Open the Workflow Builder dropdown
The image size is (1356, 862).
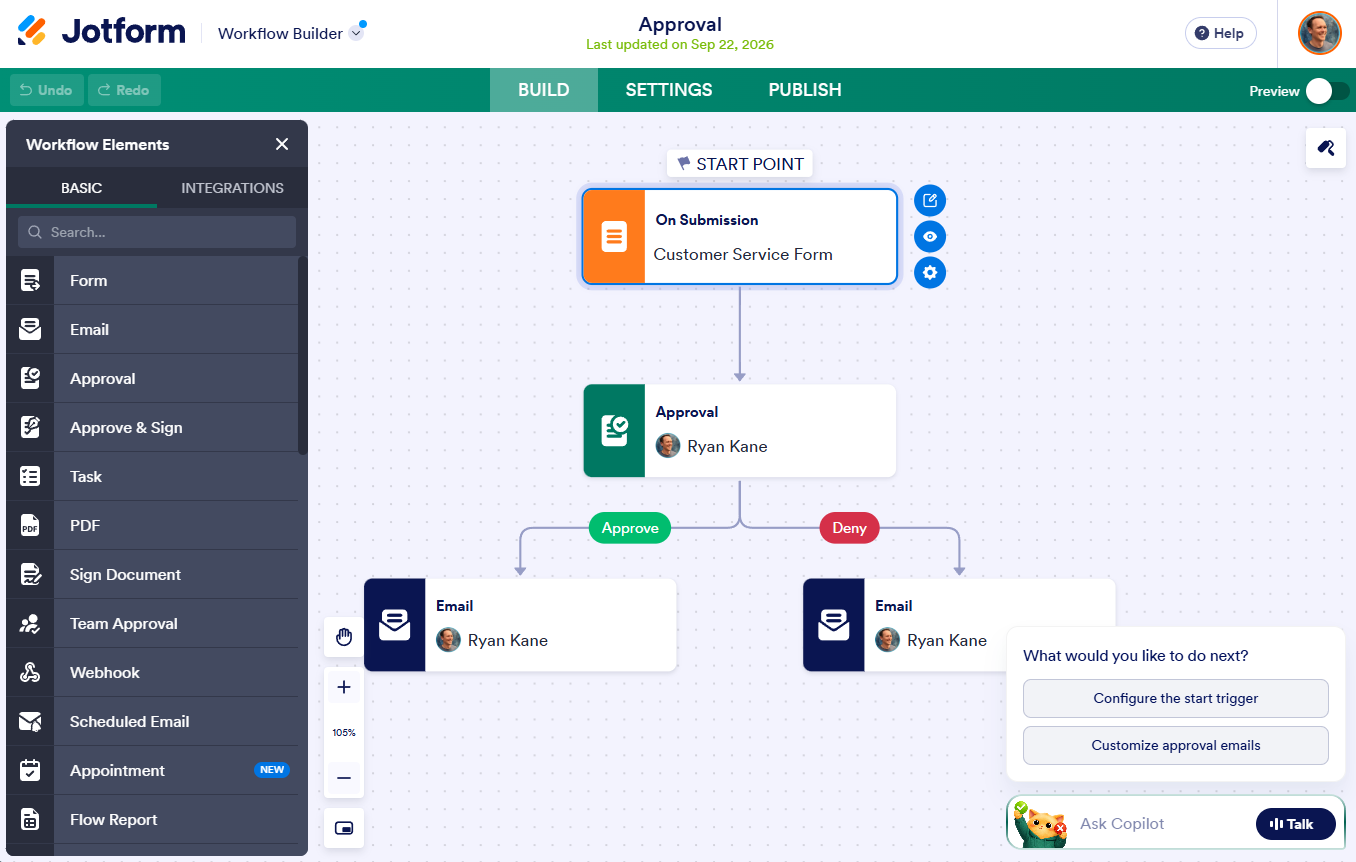tap(291, 33)
